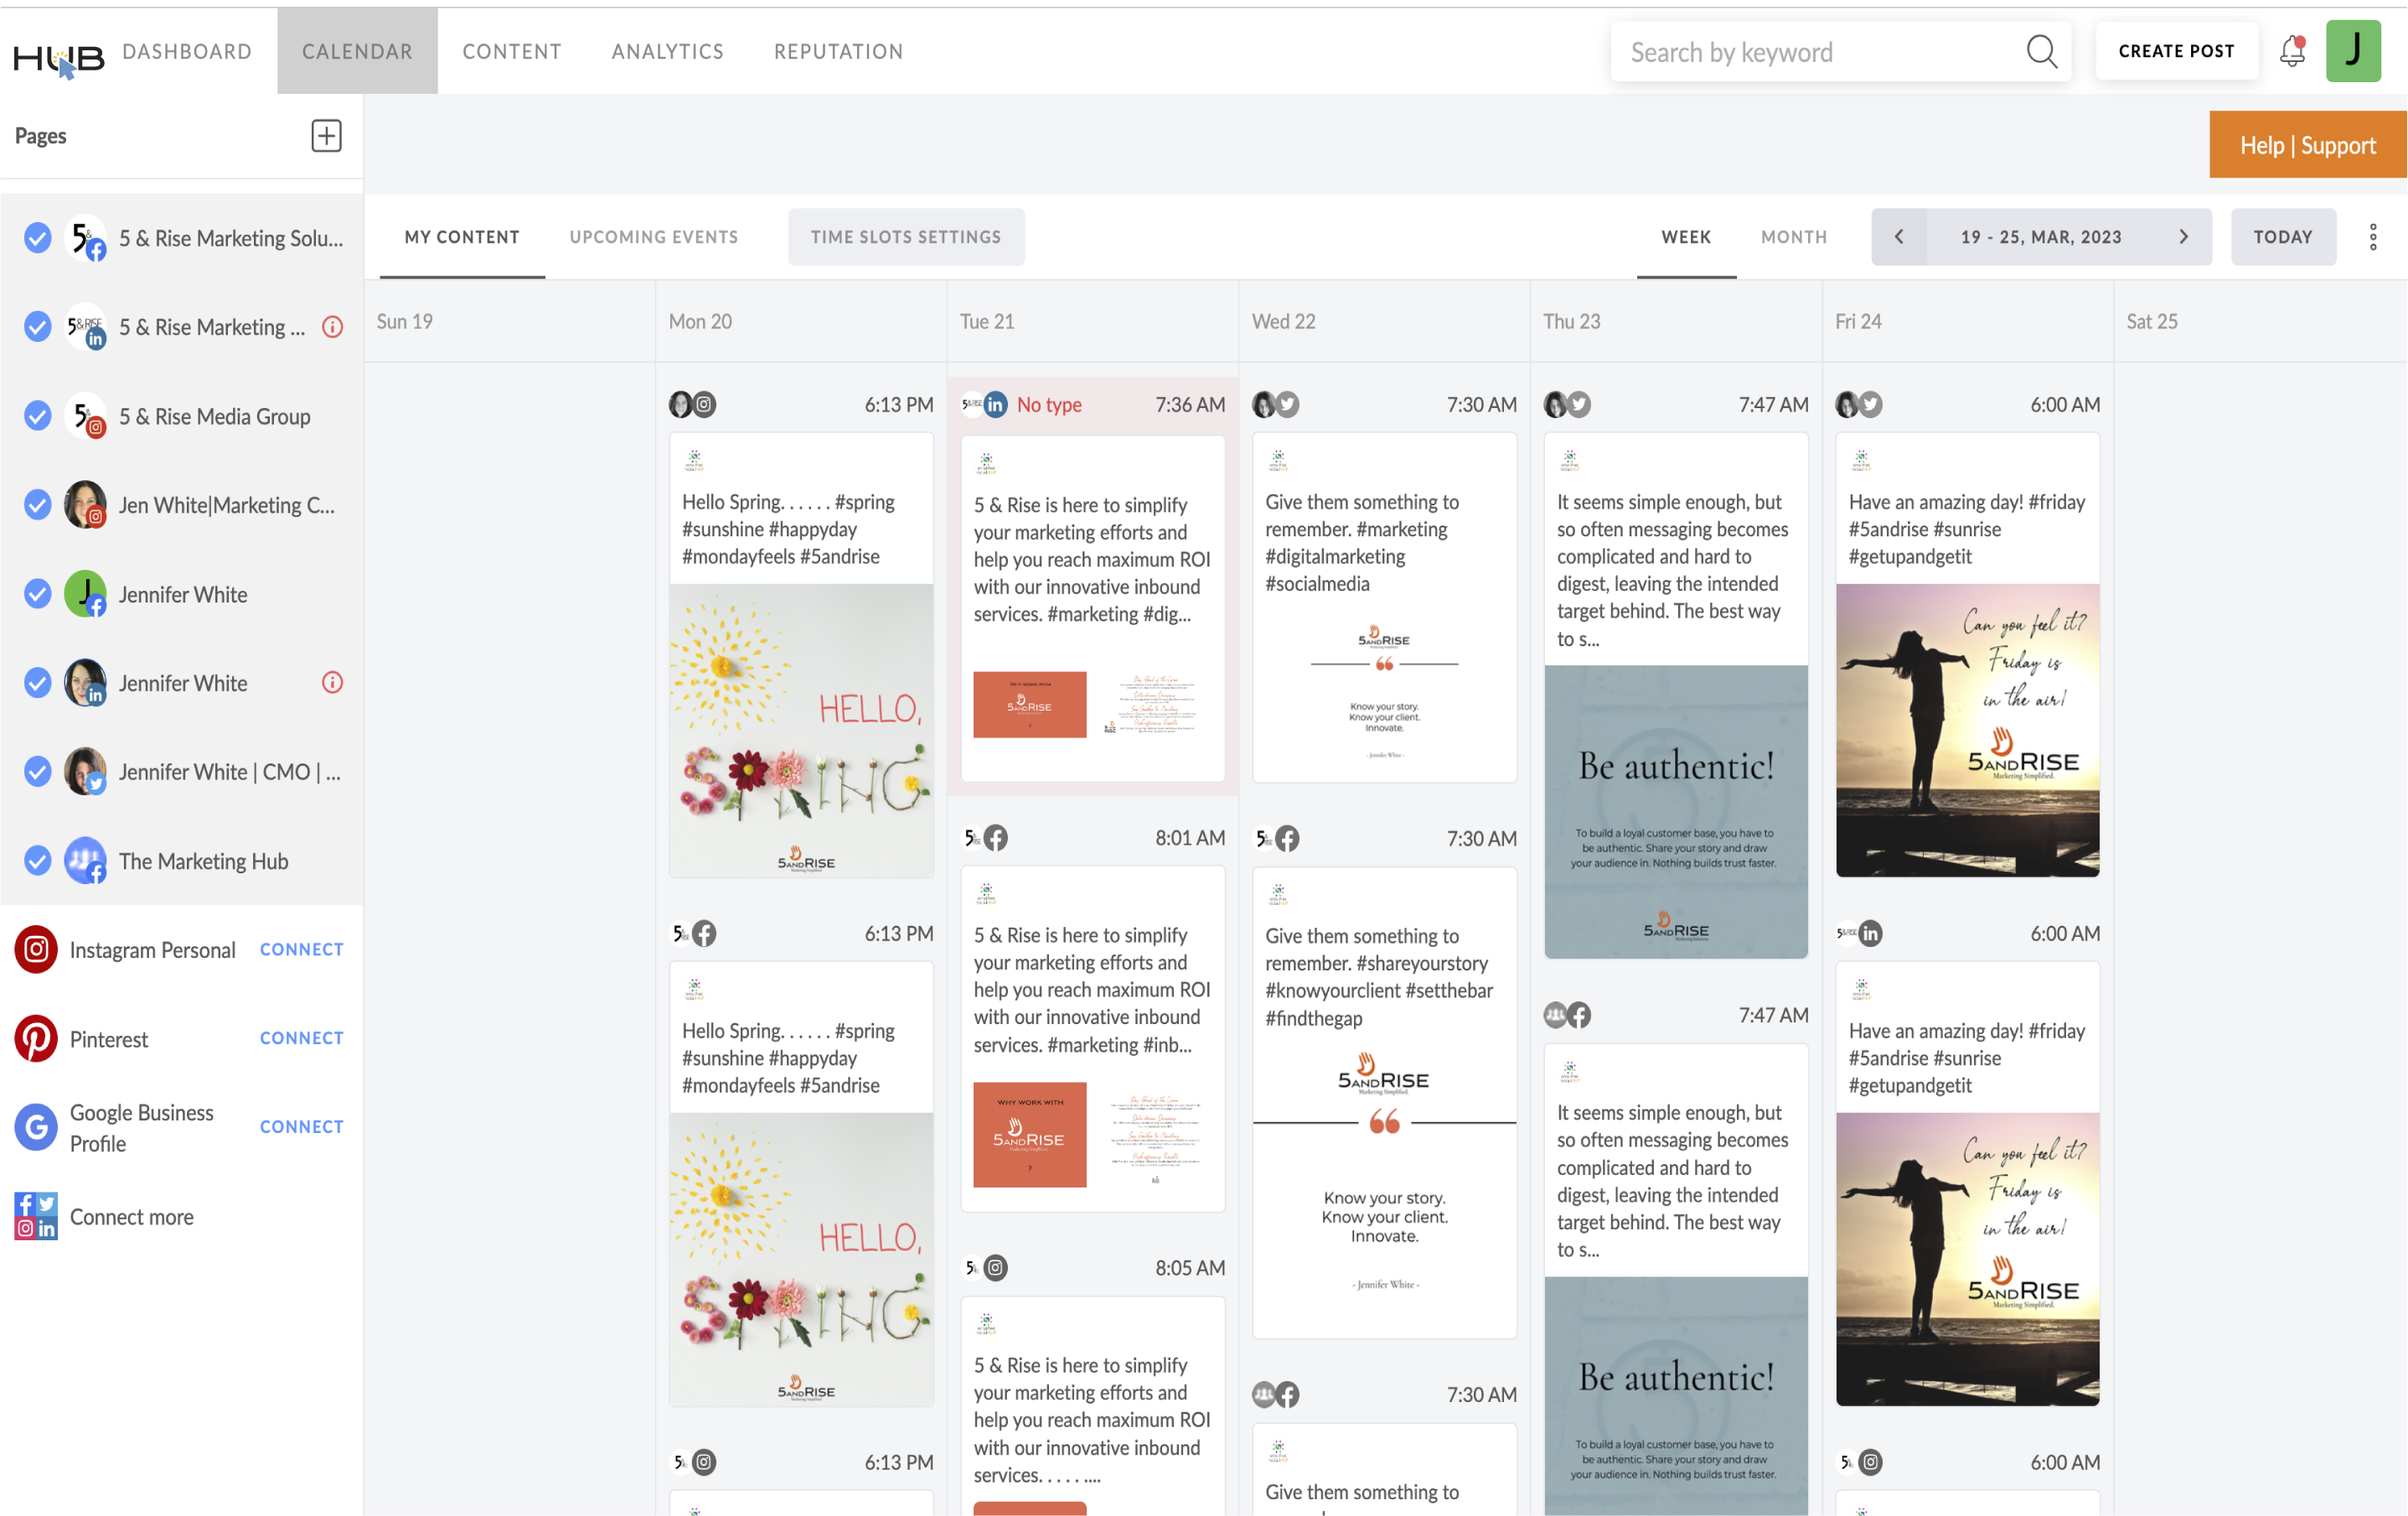Click Instagram icon on Monday top 6:13 PM post
This screenshot has width=2408, height=1516.
point(705,405)
